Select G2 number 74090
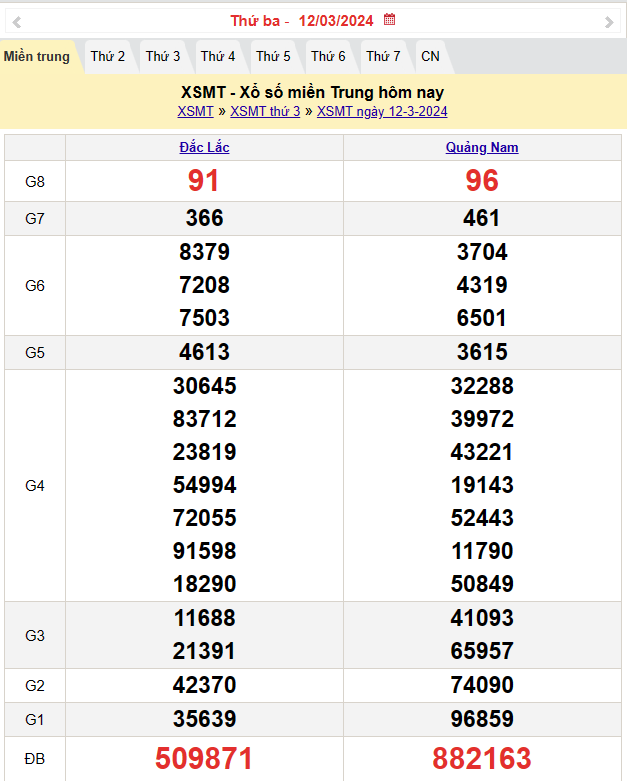The image size is (627, 781). (482, 685)
